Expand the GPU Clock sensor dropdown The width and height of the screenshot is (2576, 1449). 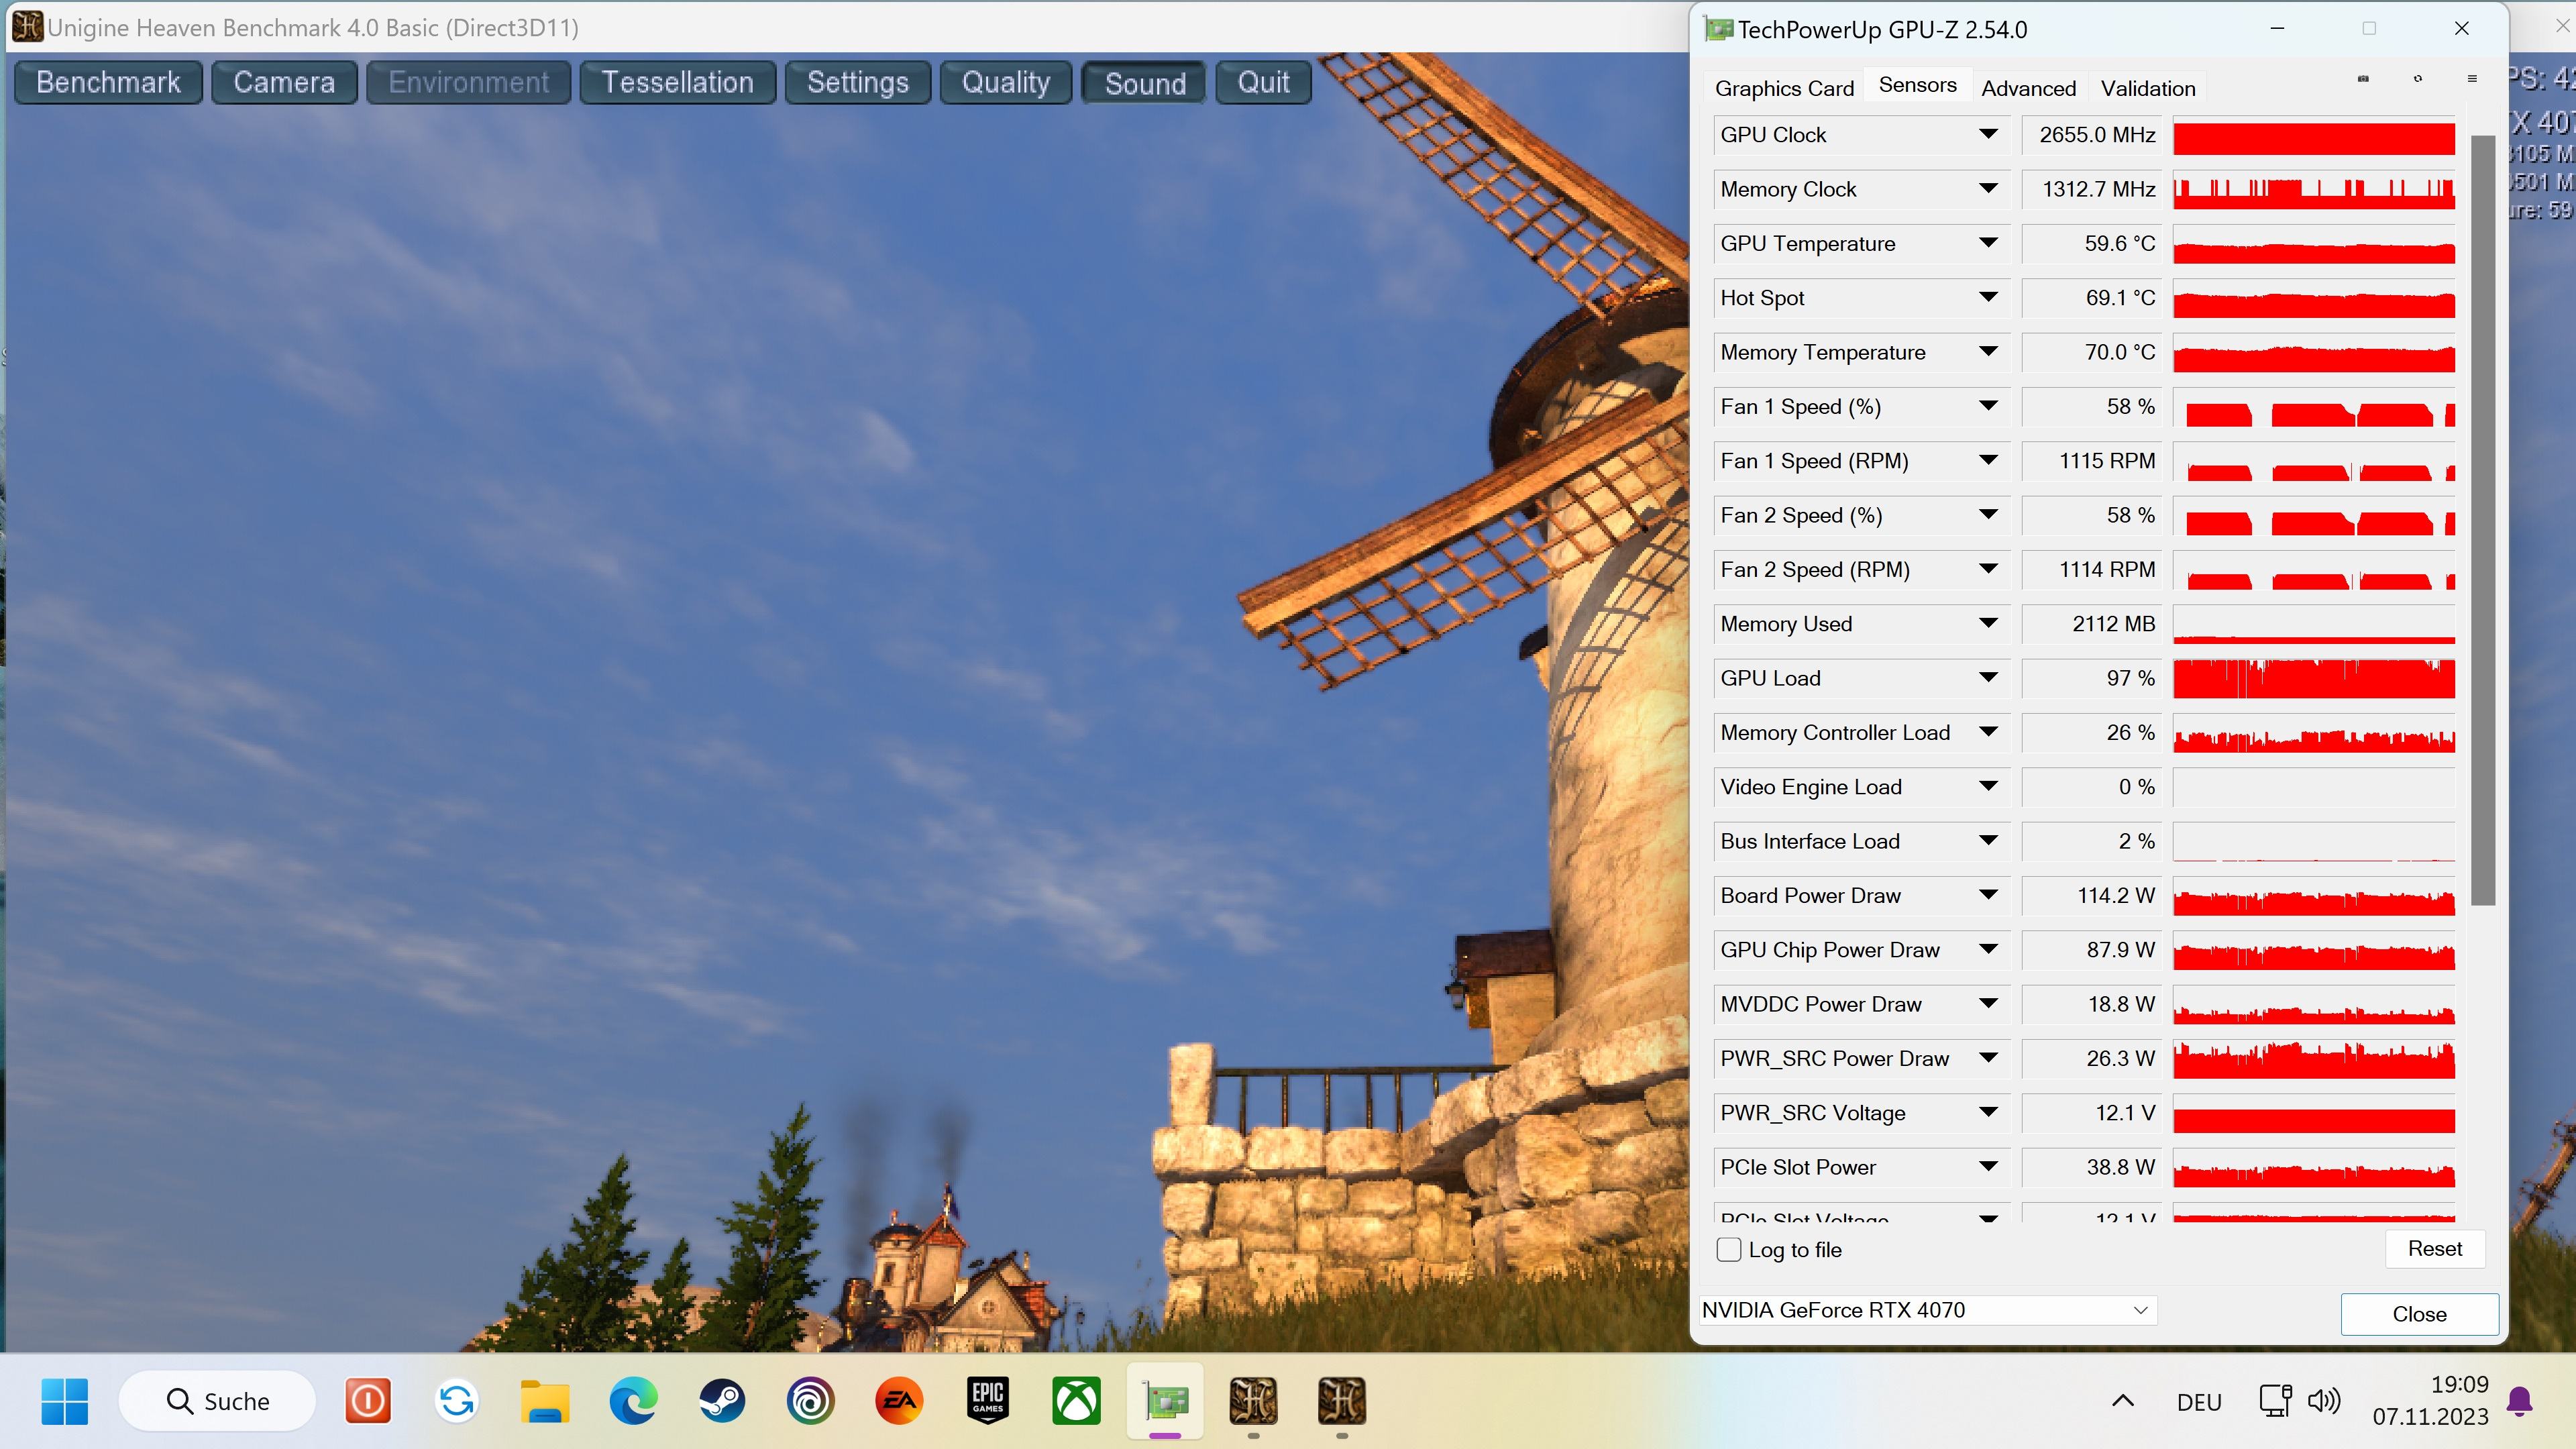click(1988, 134)
